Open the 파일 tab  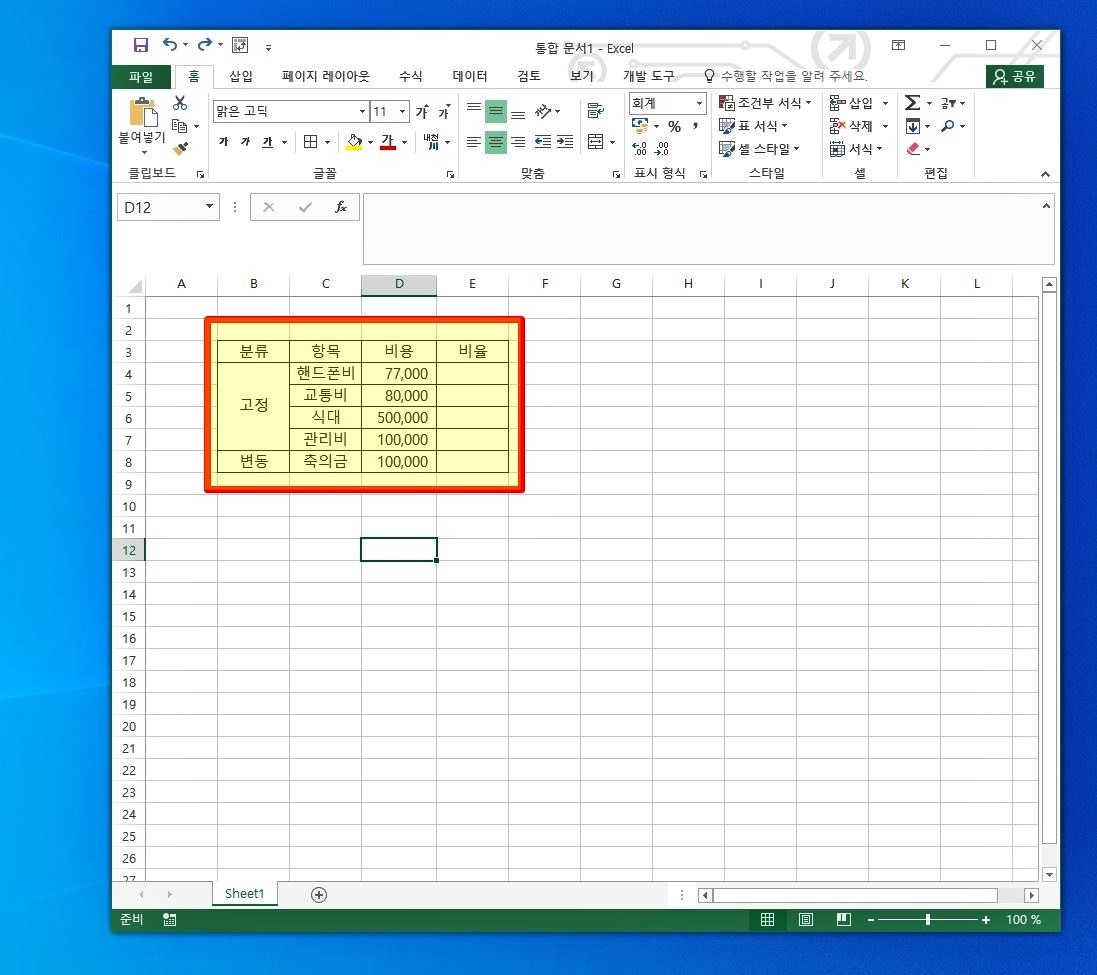[141, 76]
